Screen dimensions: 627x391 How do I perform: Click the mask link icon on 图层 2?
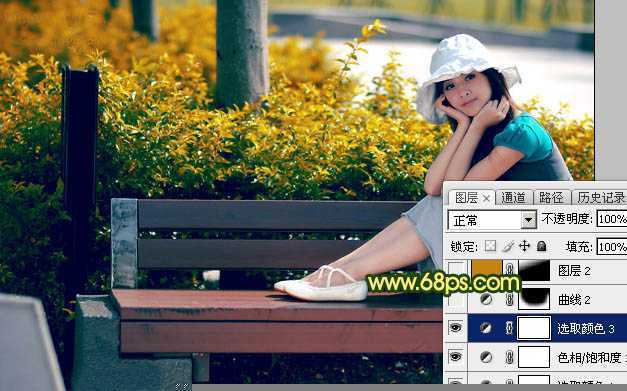click(509, 270)
